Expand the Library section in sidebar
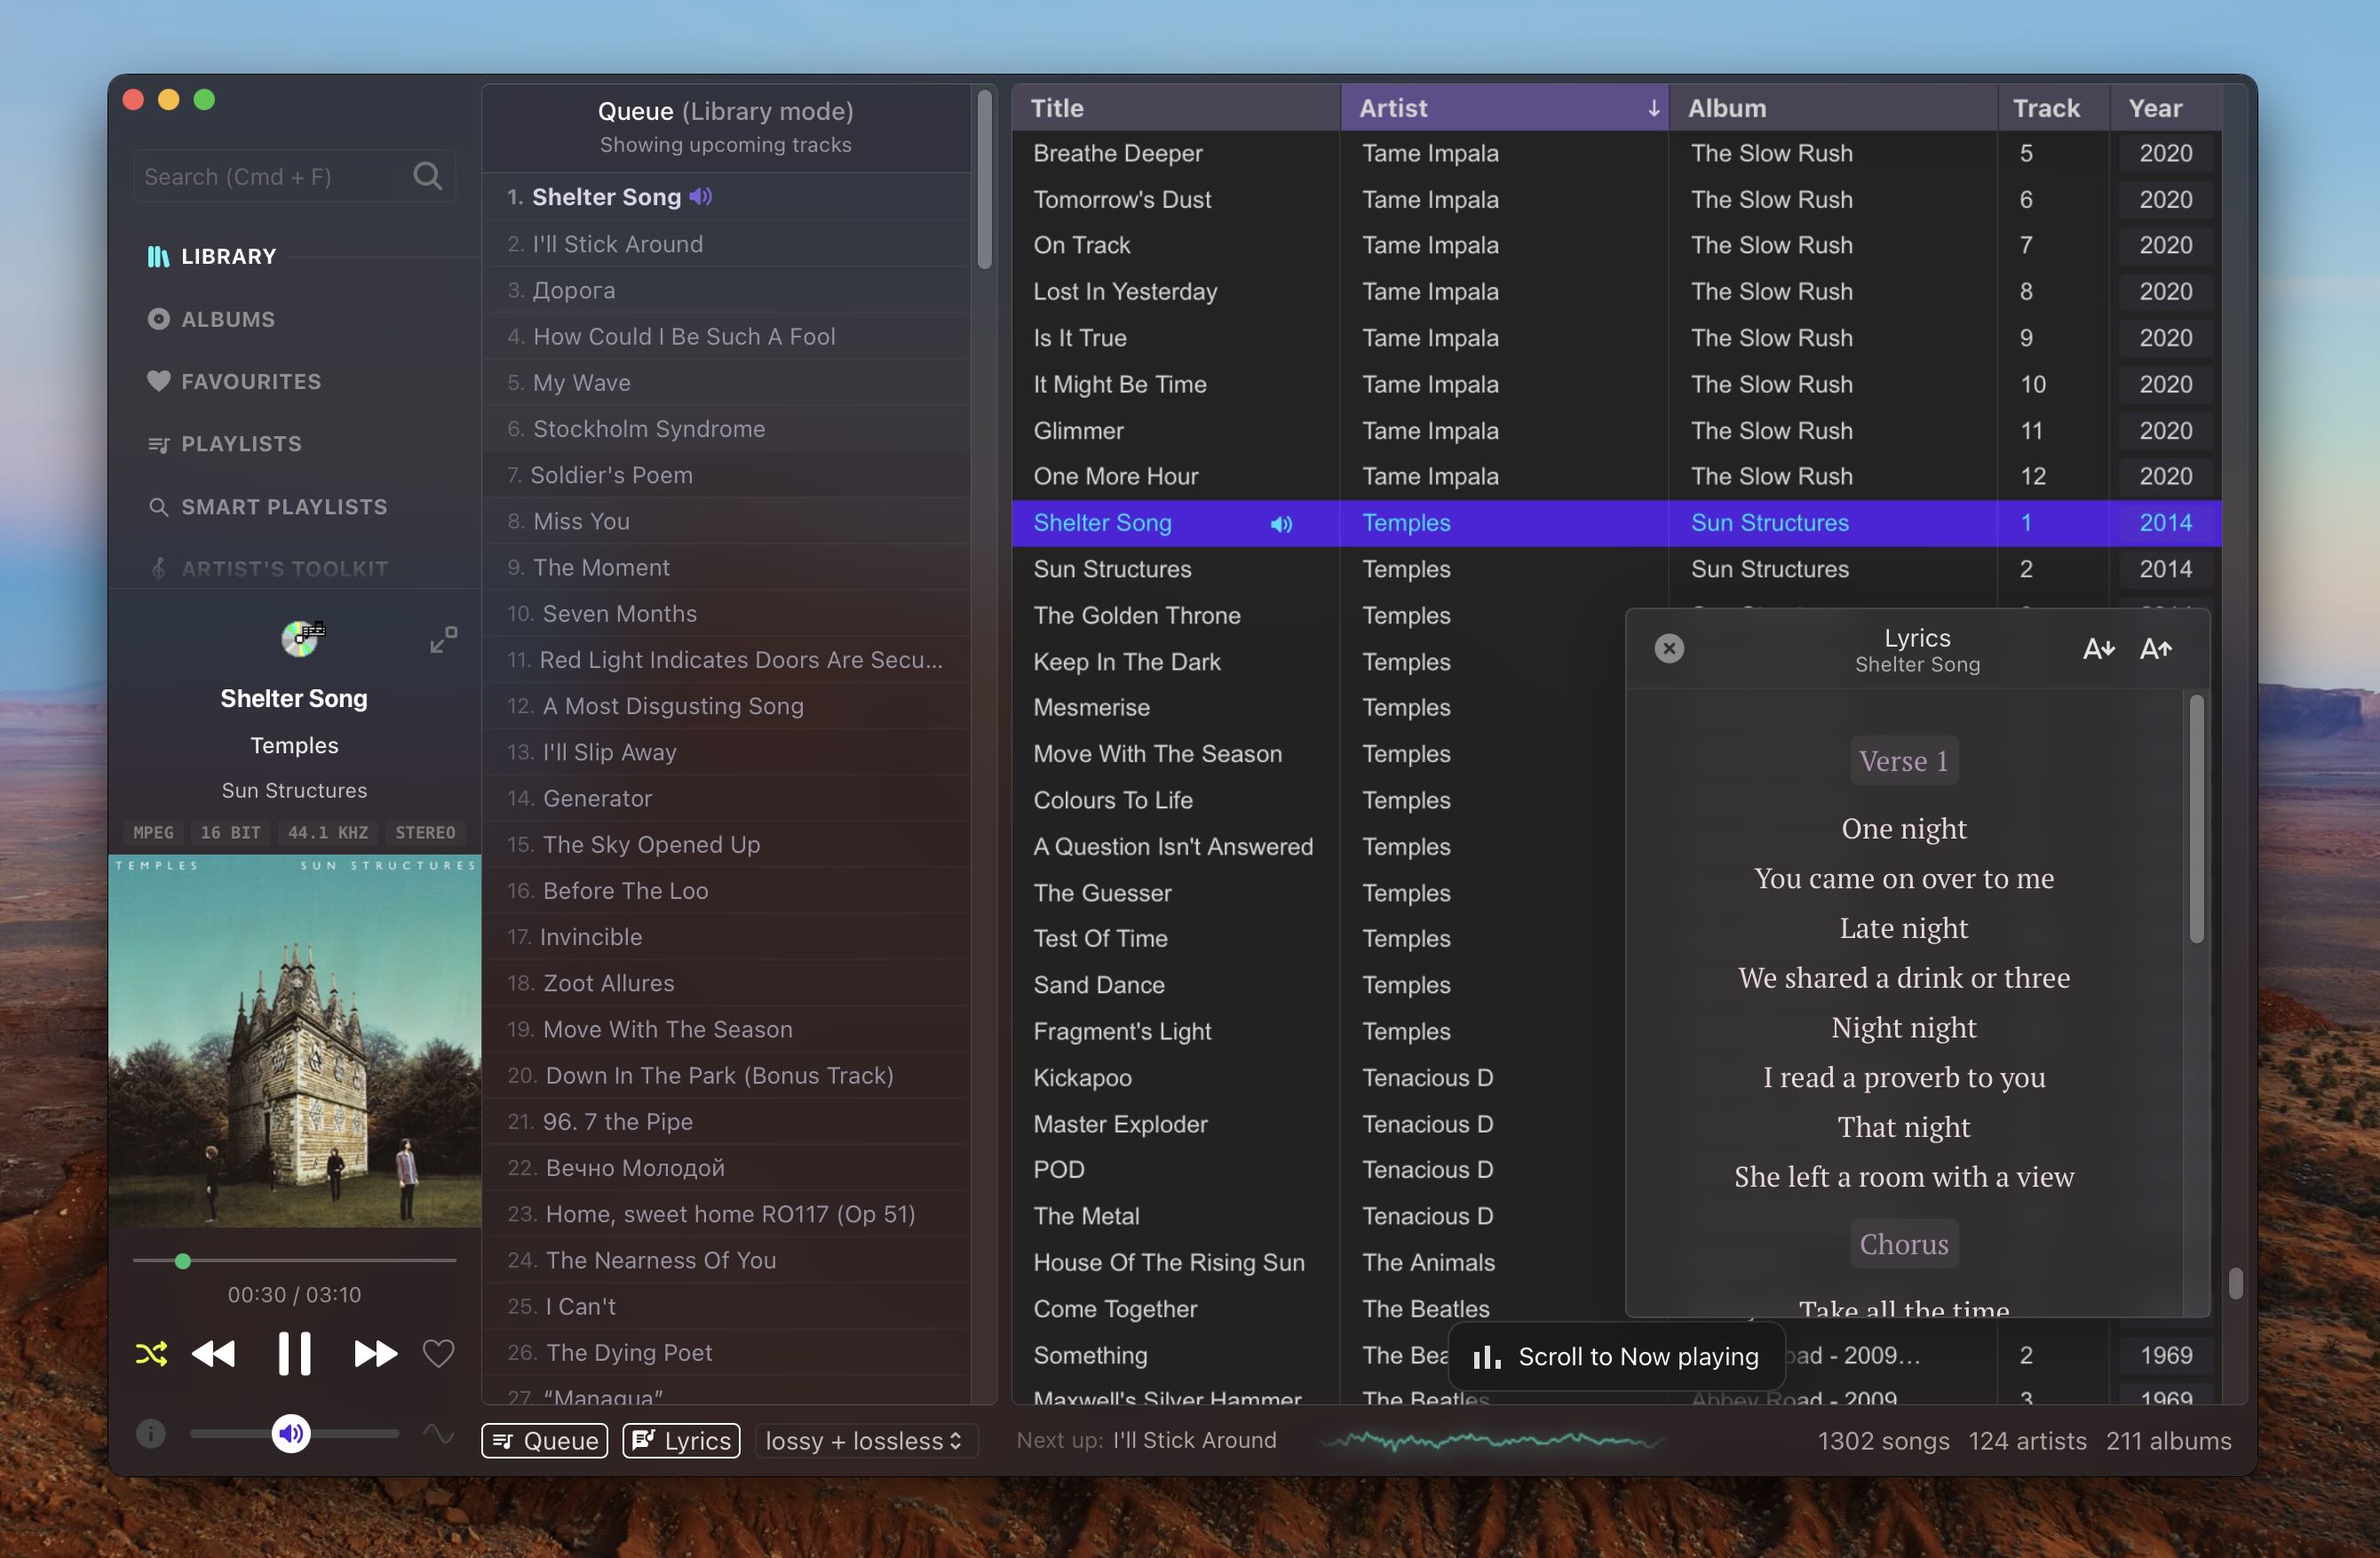 [x=227, y=254]
